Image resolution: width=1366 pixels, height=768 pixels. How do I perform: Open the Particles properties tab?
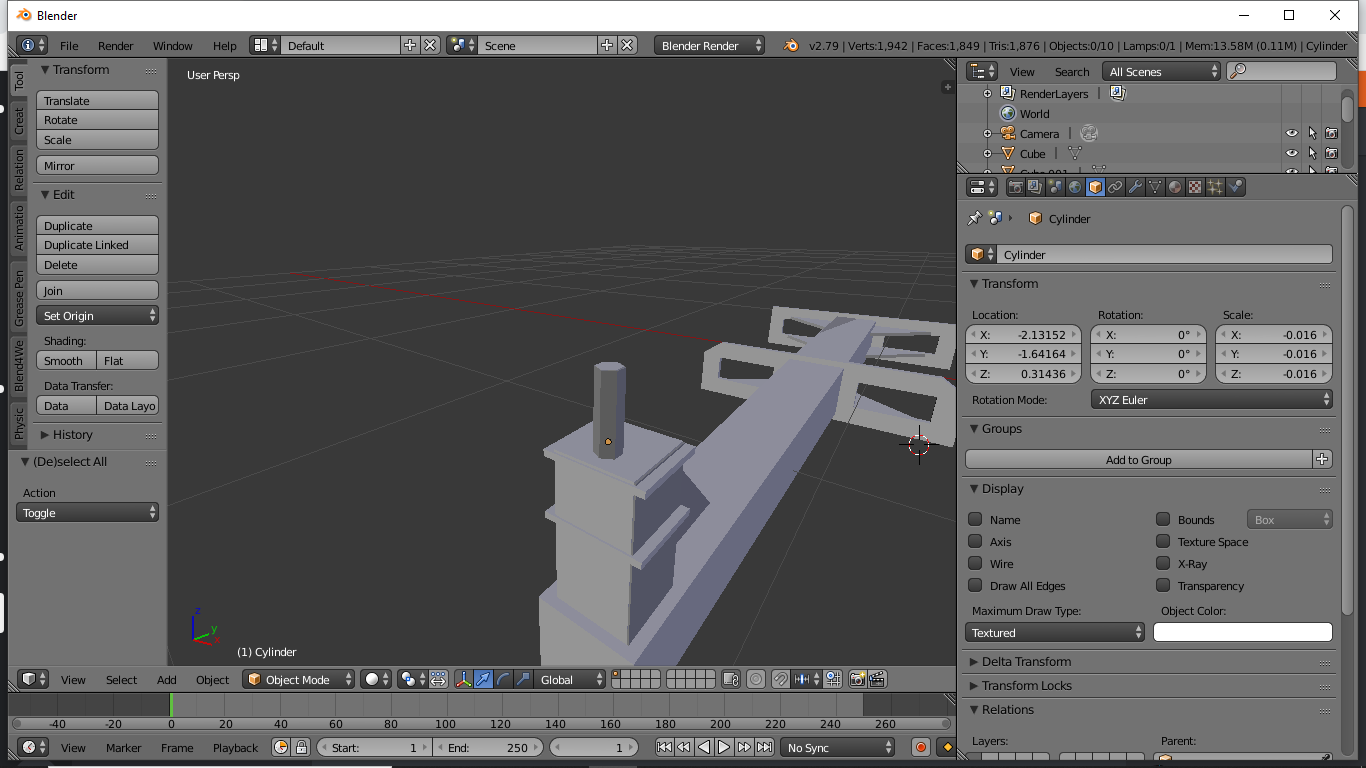[x=1215, y=187]
